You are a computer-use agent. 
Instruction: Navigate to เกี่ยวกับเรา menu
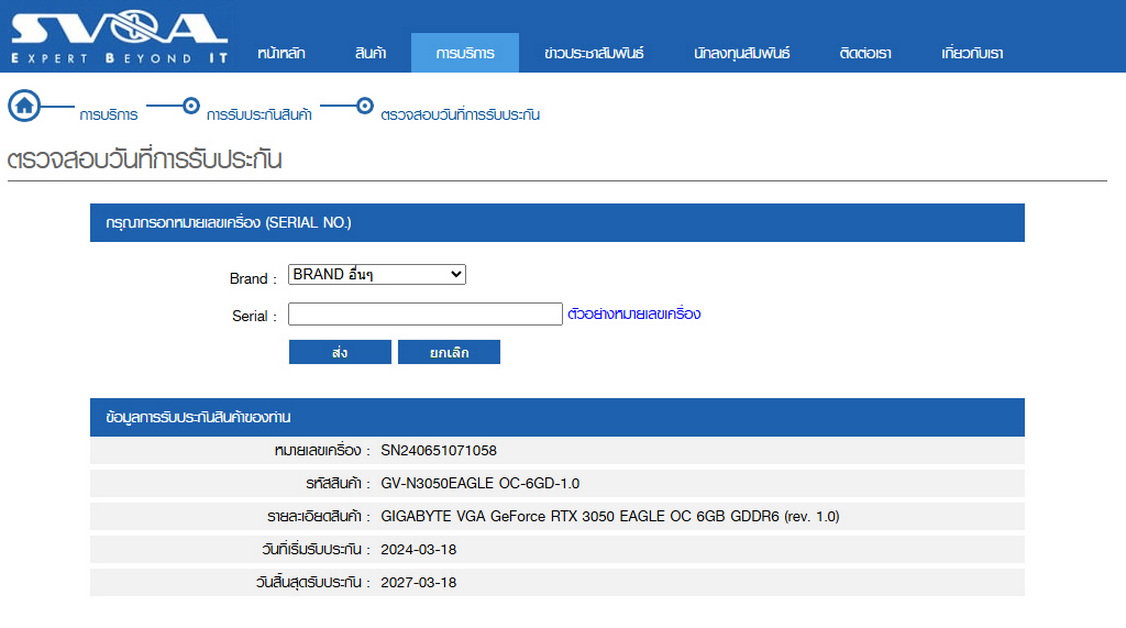point(972,53)
